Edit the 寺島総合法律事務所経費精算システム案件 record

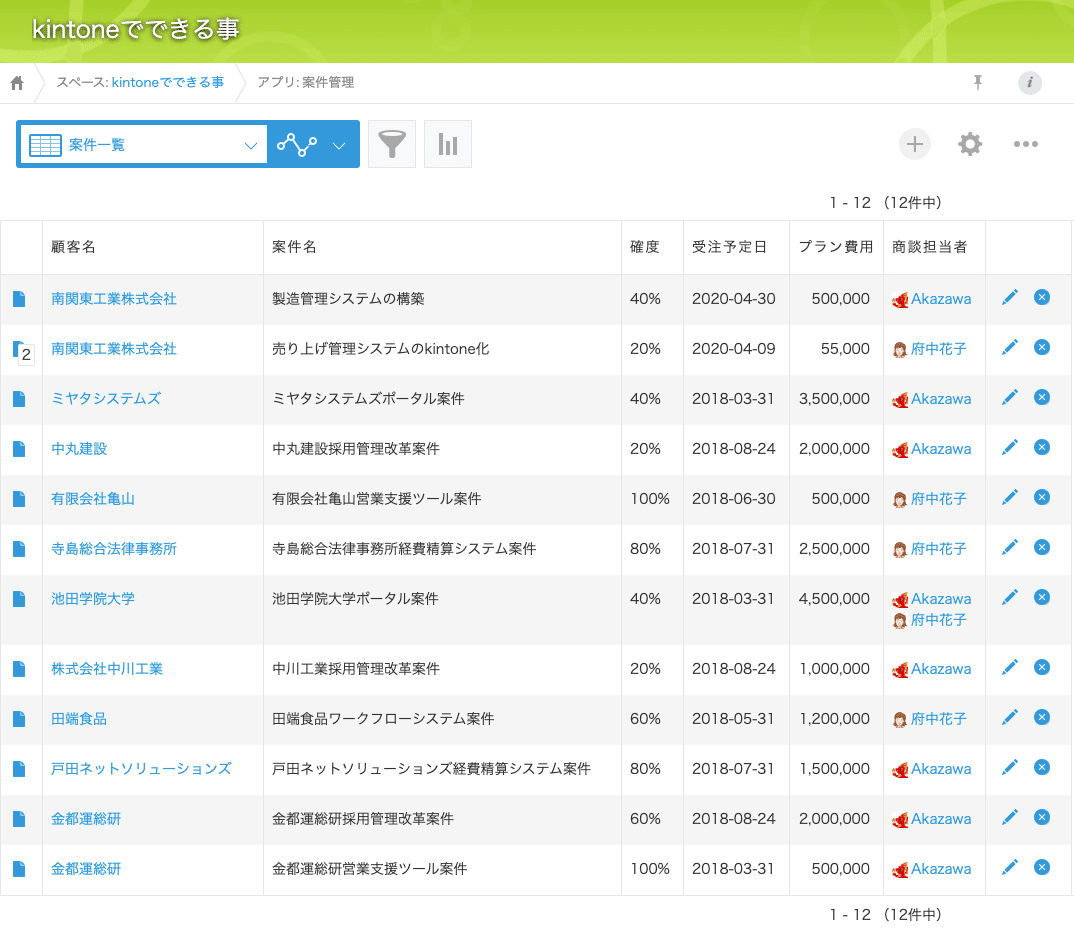pos(1010,547)
